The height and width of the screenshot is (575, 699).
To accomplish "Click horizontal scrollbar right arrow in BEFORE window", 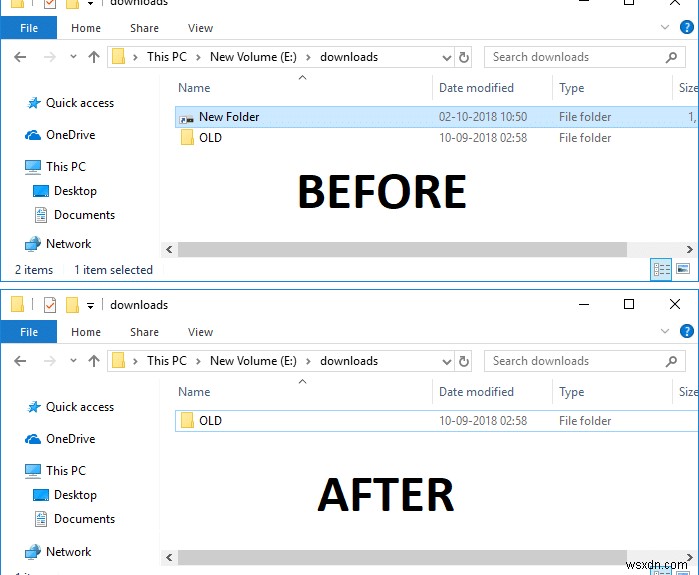I will (x=690, y=249).
